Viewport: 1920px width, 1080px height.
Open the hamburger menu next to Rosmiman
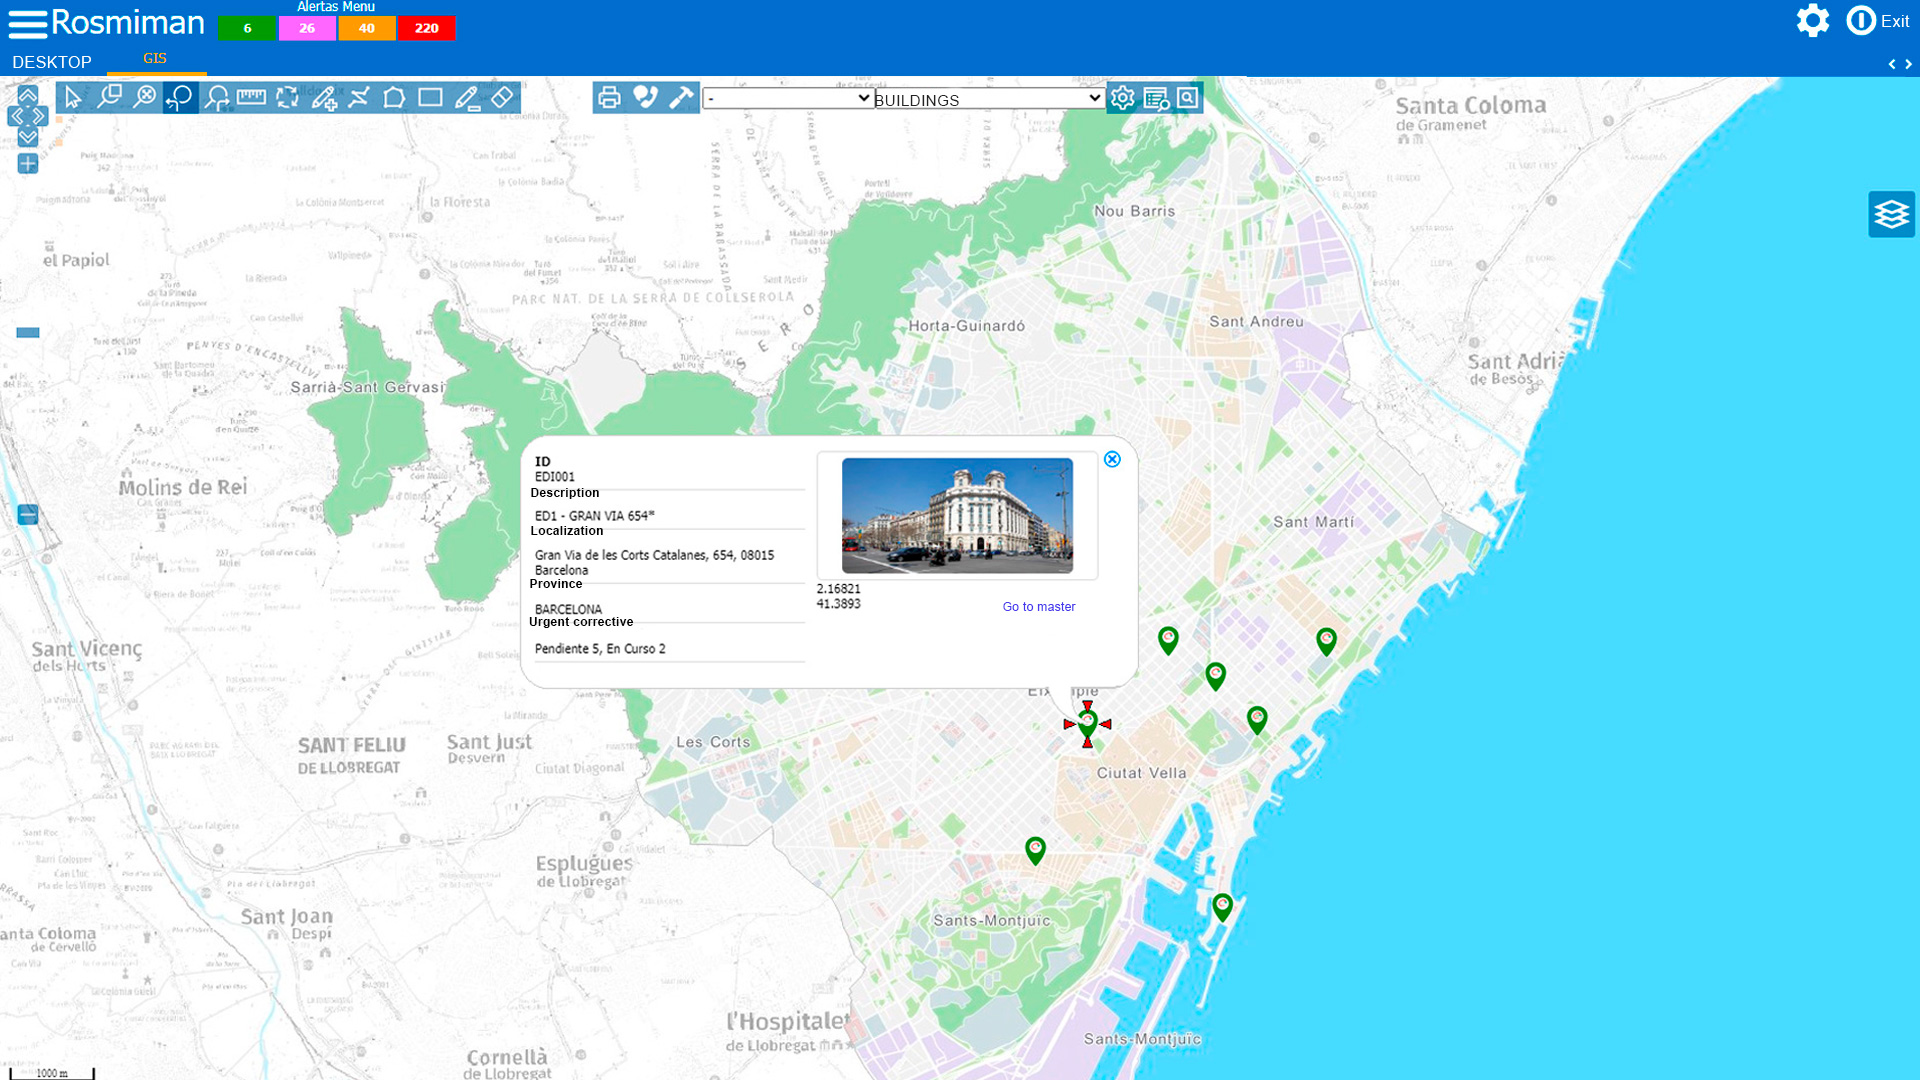(x=27, y=22)
